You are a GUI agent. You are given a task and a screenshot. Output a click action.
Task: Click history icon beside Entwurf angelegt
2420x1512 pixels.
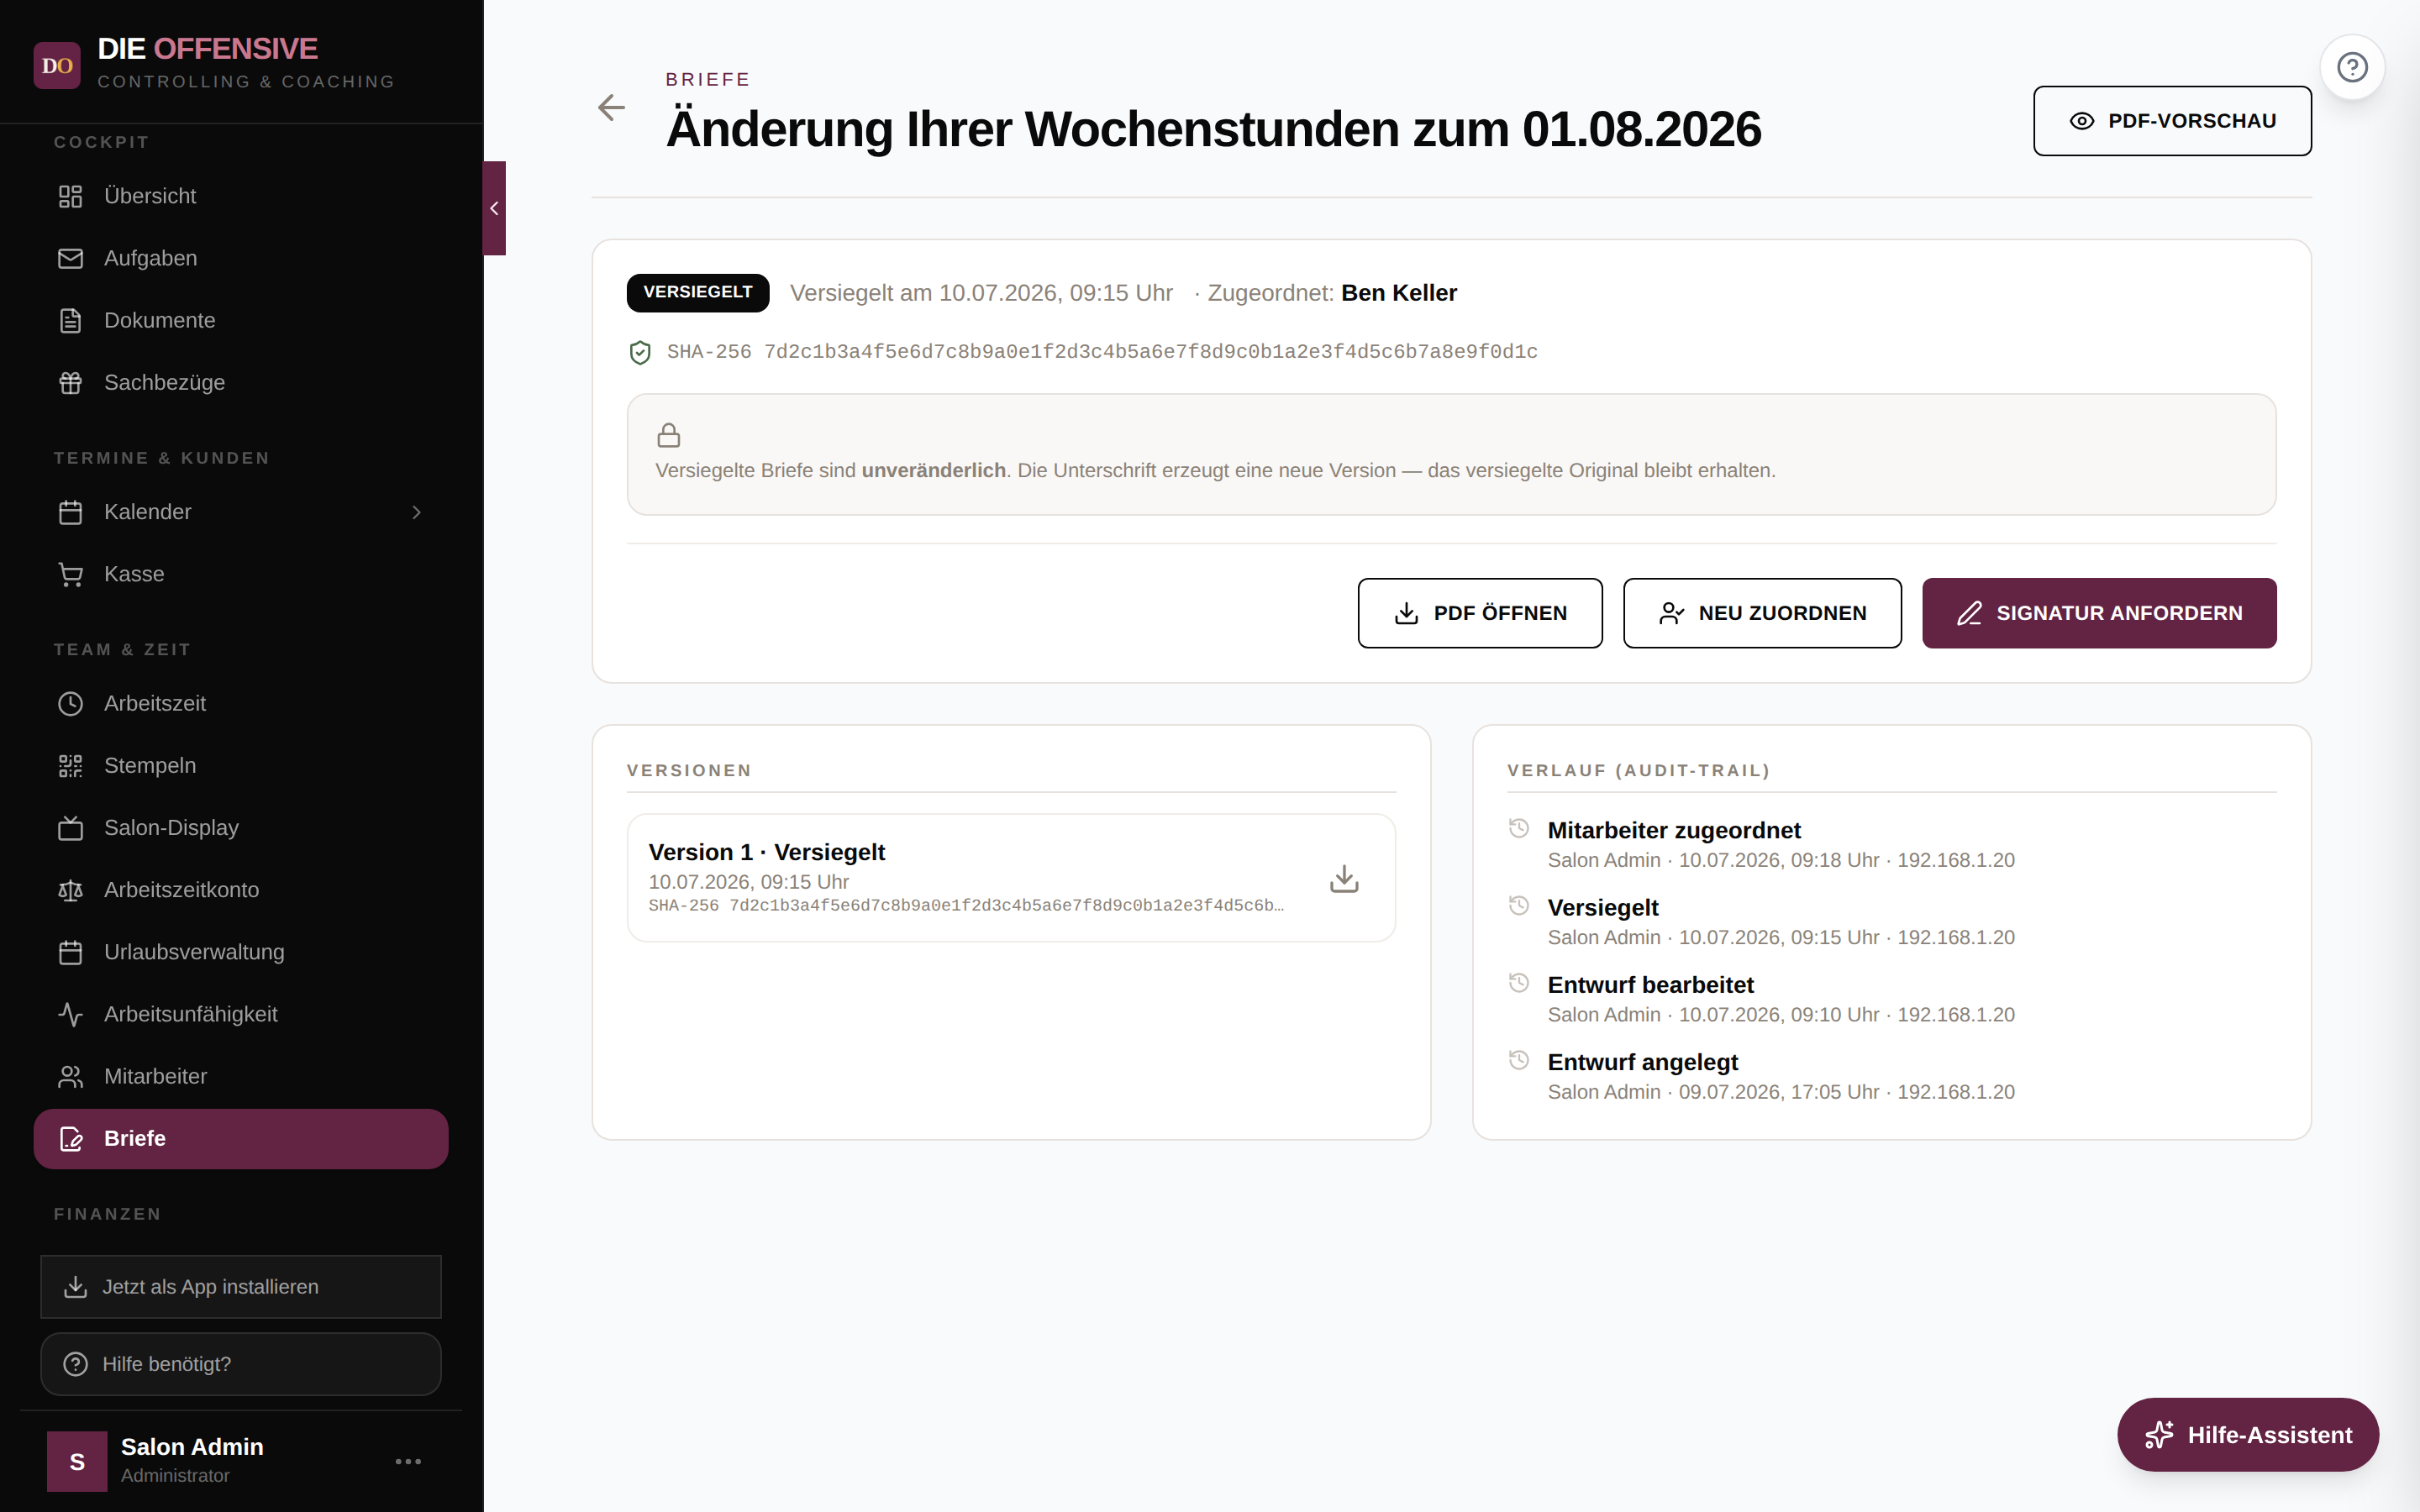tap(1519, 1060)
